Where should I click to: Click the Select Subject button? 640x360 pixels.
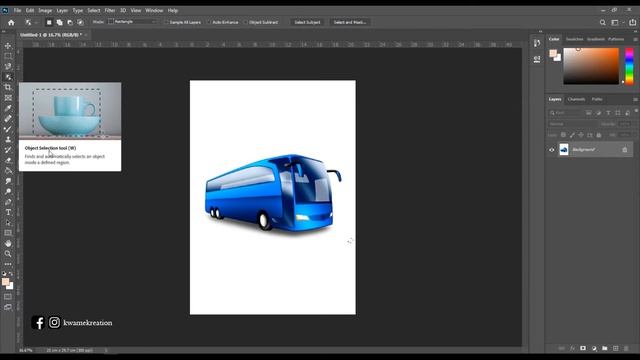(307, 22)
